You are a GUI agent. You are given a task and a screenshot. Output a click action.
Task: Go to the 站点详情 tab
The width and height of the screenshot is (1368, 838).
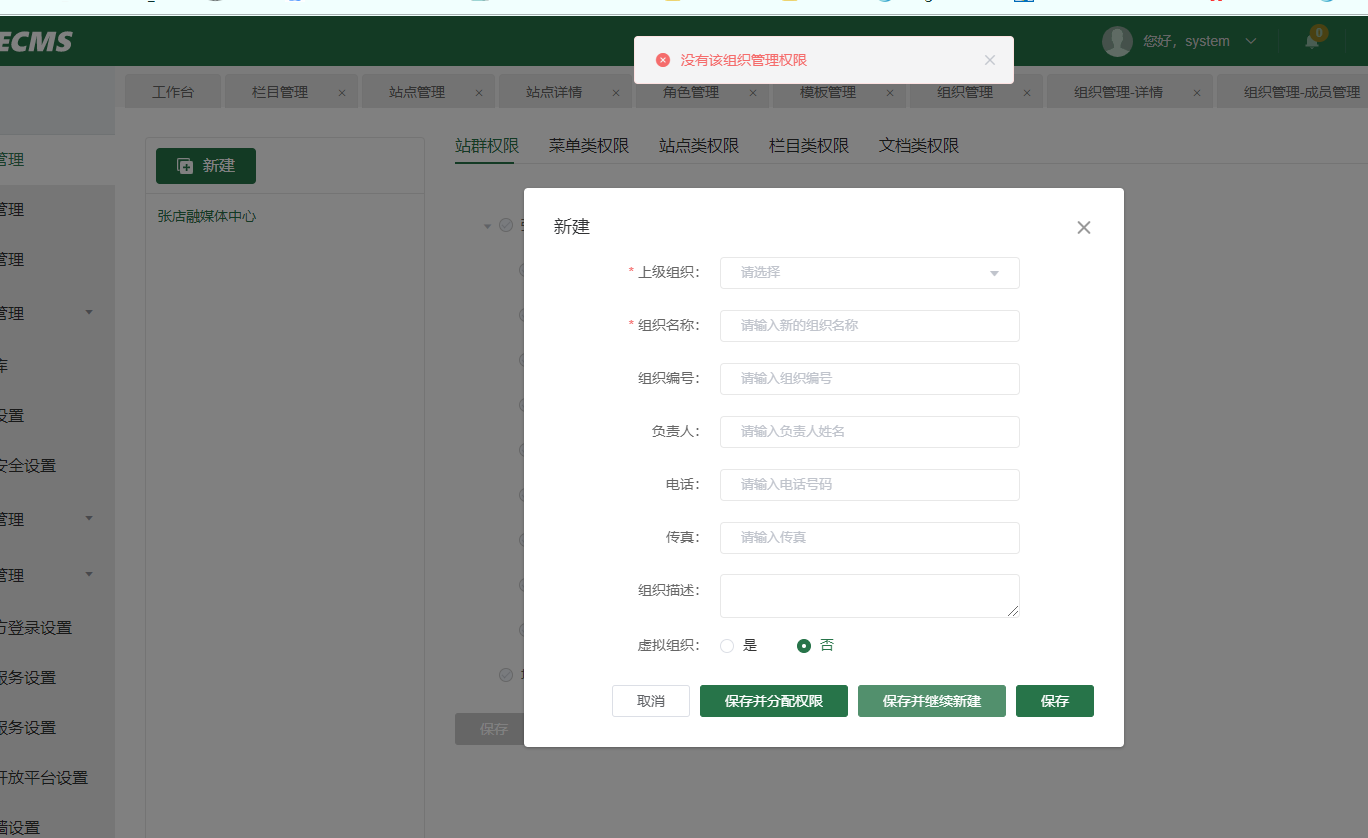[x=554, y=92]
